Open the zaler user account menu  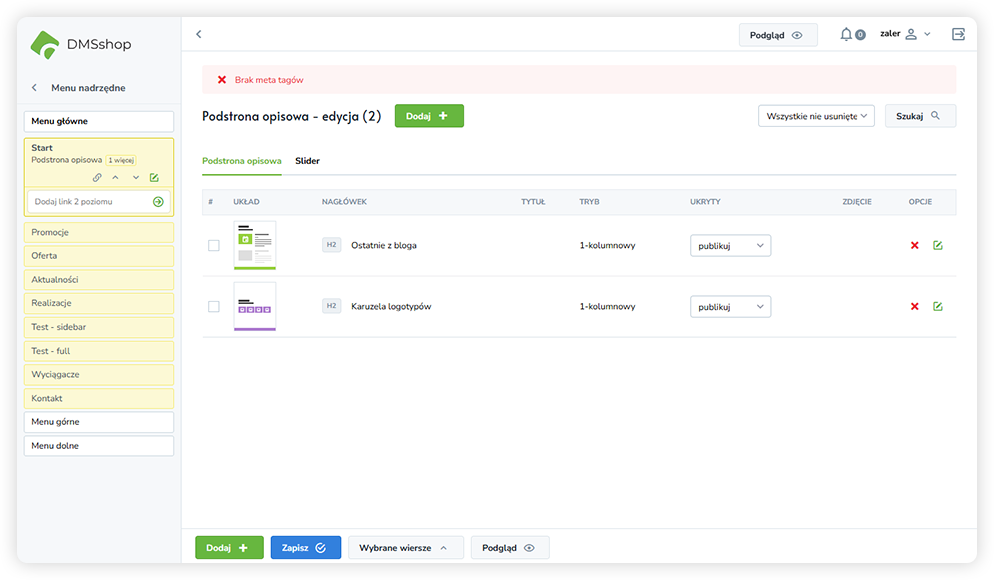(905, 35)
